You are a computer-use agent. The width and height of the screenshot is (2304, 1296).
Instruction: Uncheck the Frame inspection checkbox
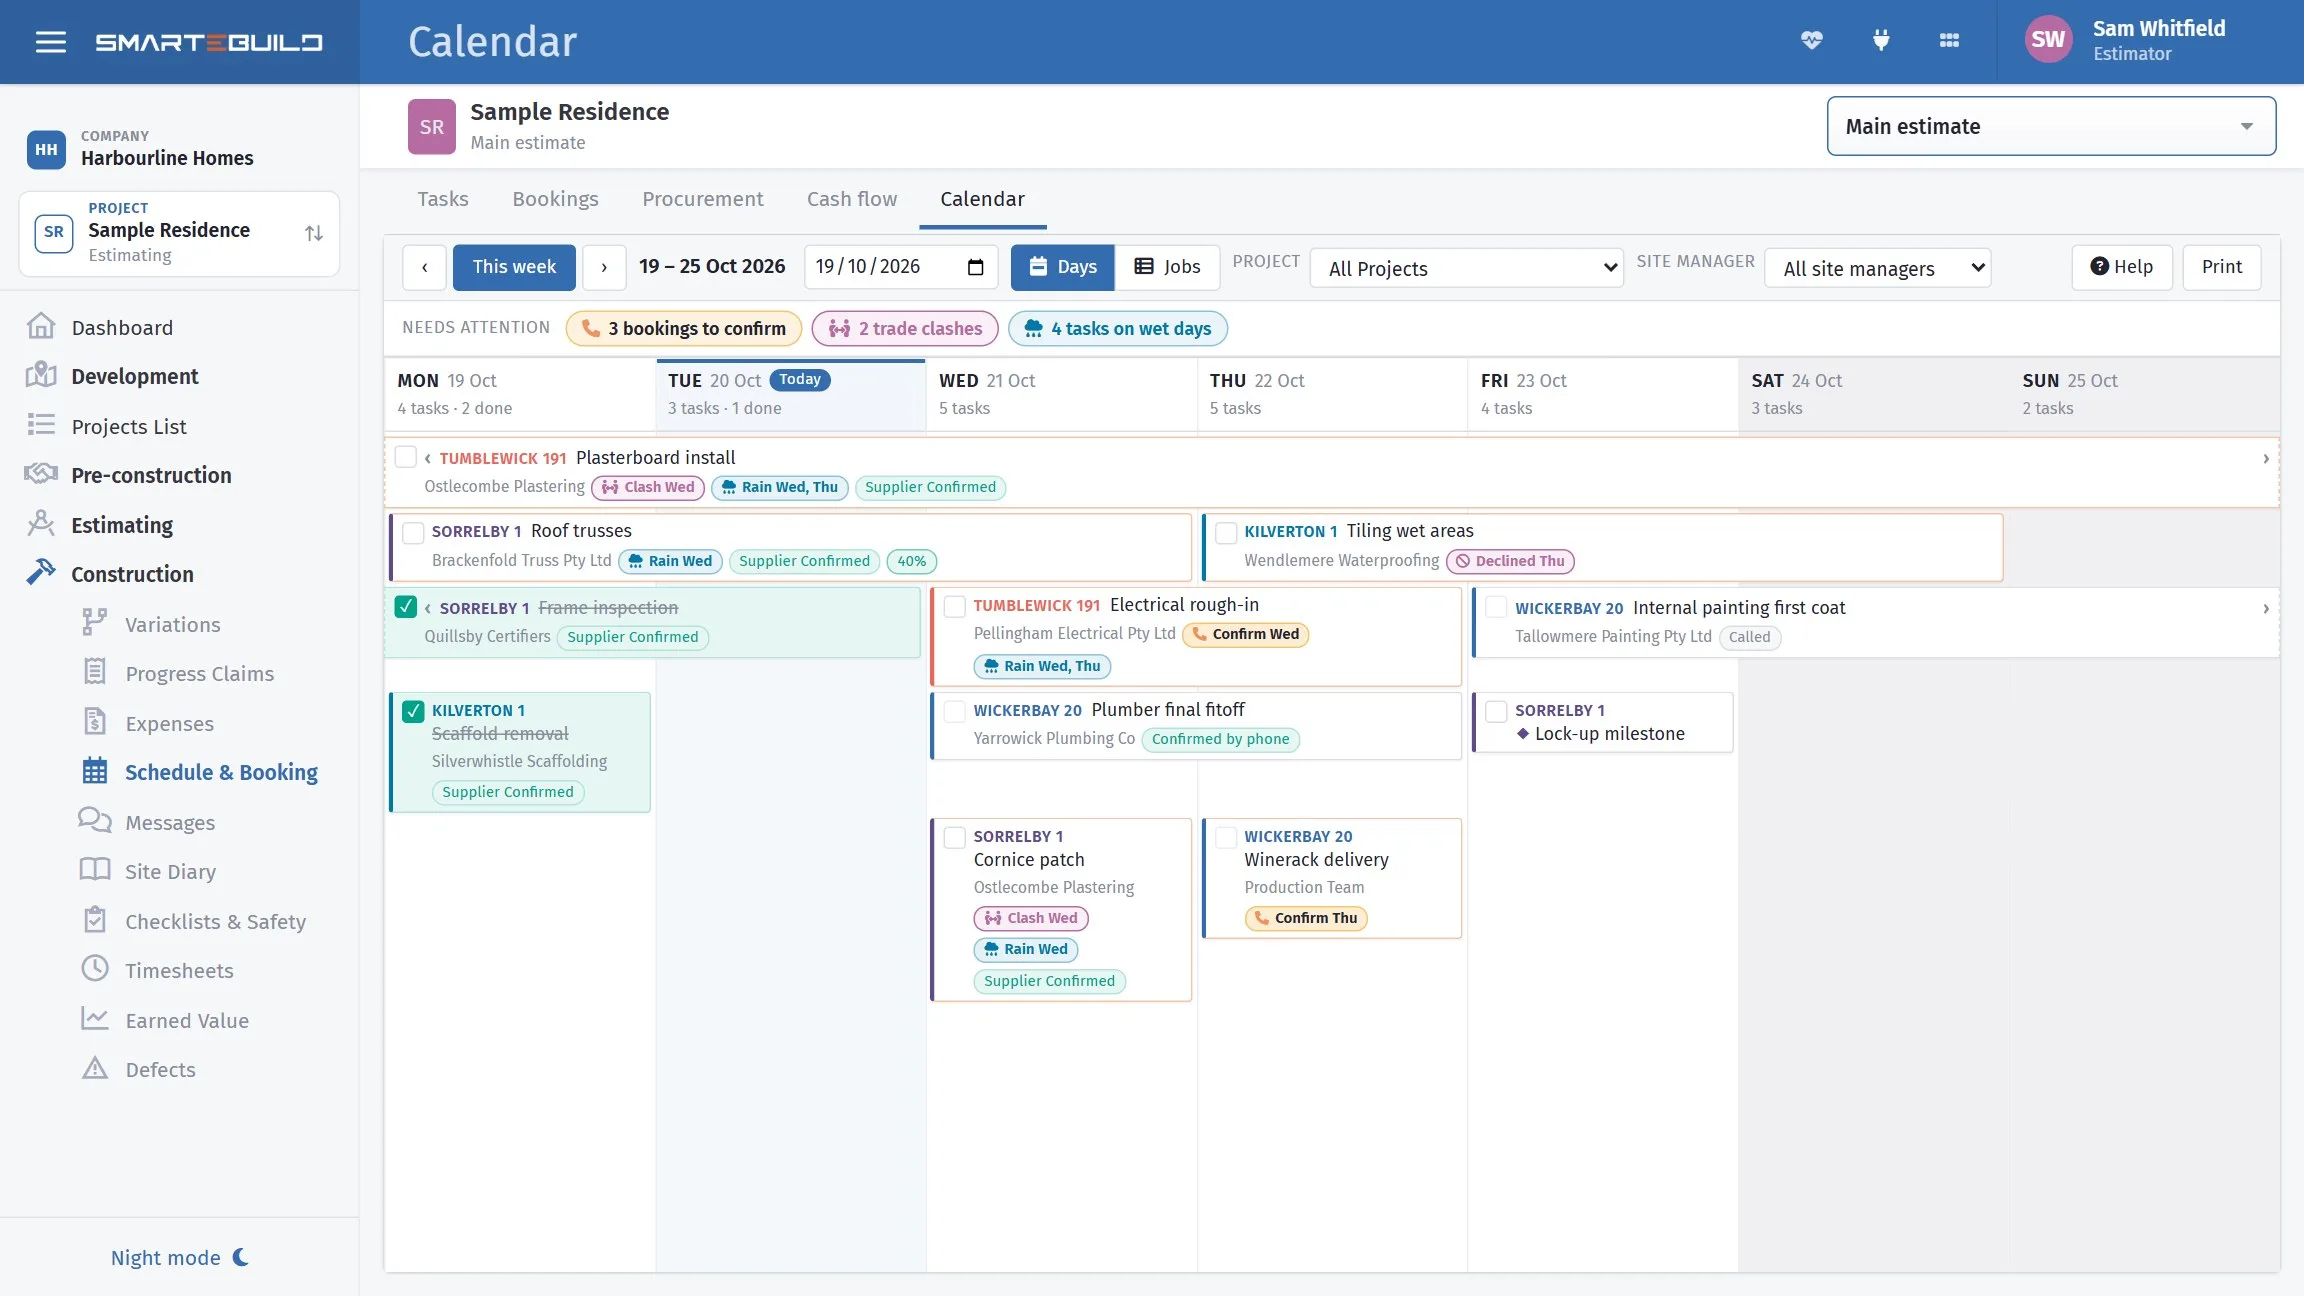[406, 607]
